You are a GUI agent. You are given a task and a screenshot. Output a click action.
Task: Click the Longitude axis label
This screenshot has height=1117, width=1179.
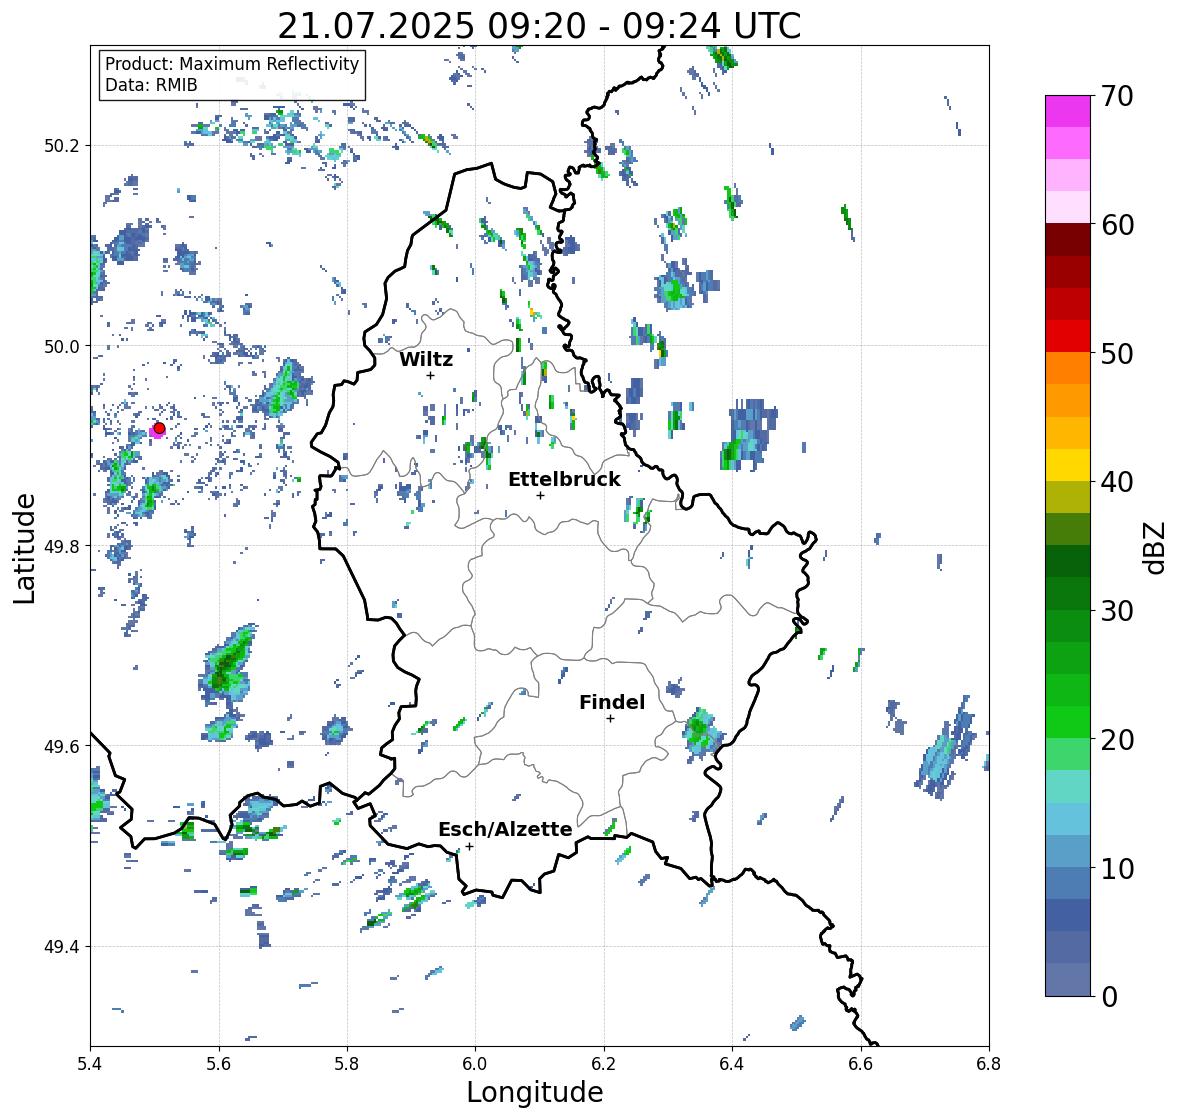(x=535, y=1092)
